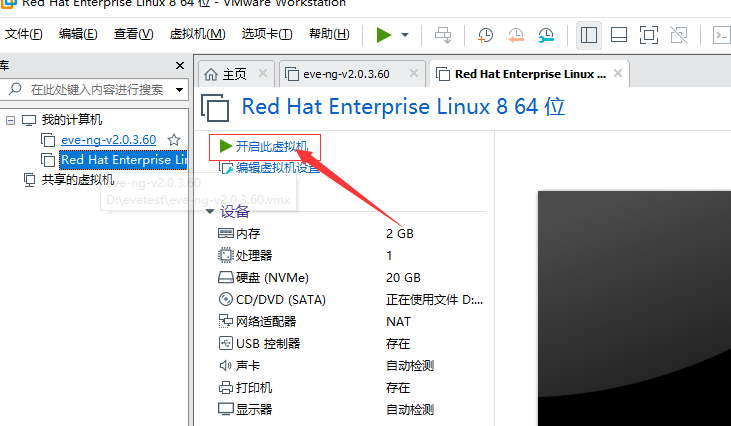
Task: Click the 显示器 monitor icon
Action: [x=226, y=409]
